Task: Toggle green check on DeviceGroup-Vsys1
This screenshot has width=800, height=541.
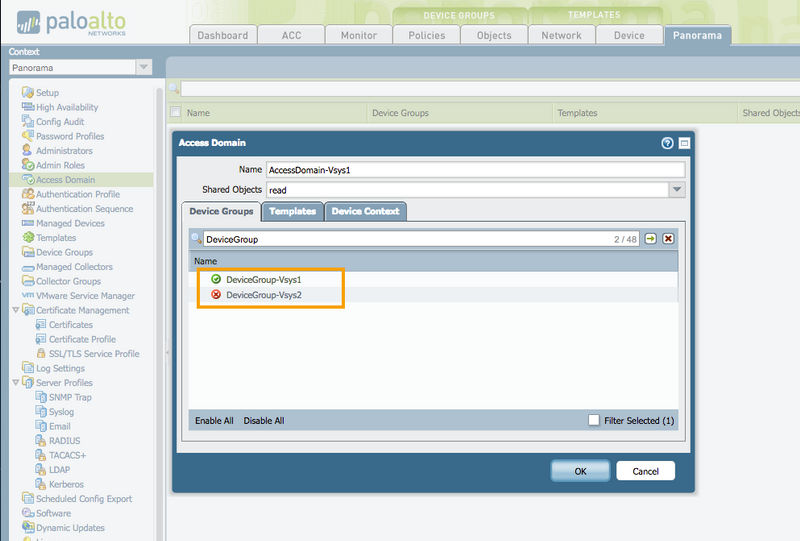Action: click(x=216, y=279)
